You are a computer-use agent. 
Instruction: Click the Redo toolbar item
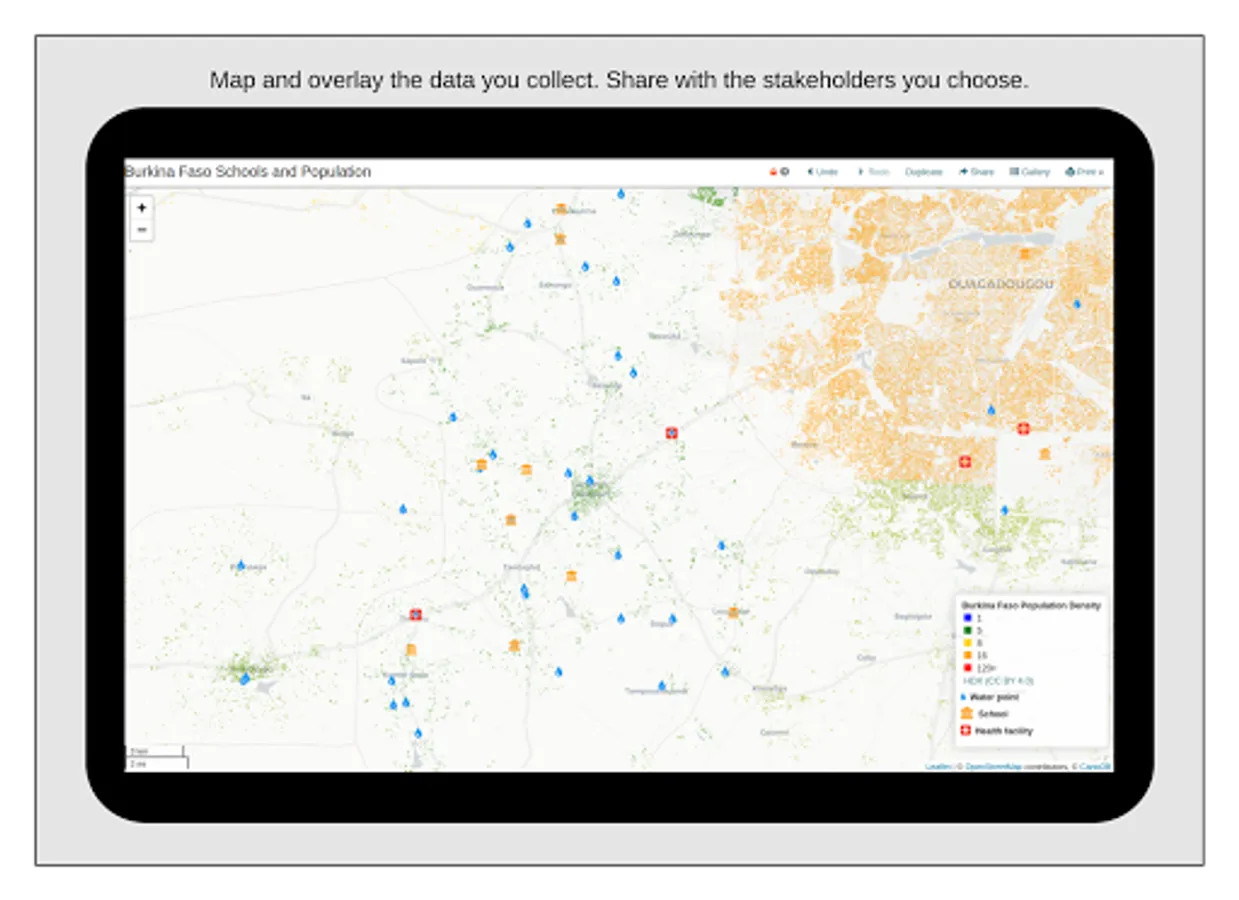(x=872, y=172)
